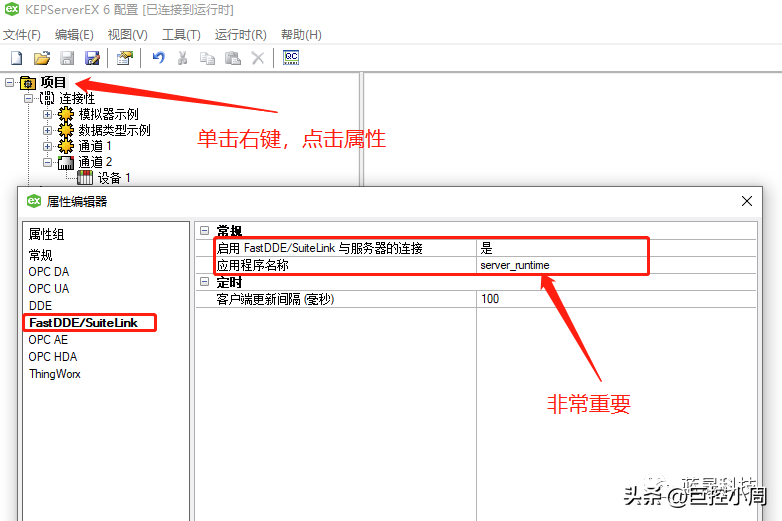Click the Undo arrow icon
The image size is (782, 521).
tap(158, 58)
